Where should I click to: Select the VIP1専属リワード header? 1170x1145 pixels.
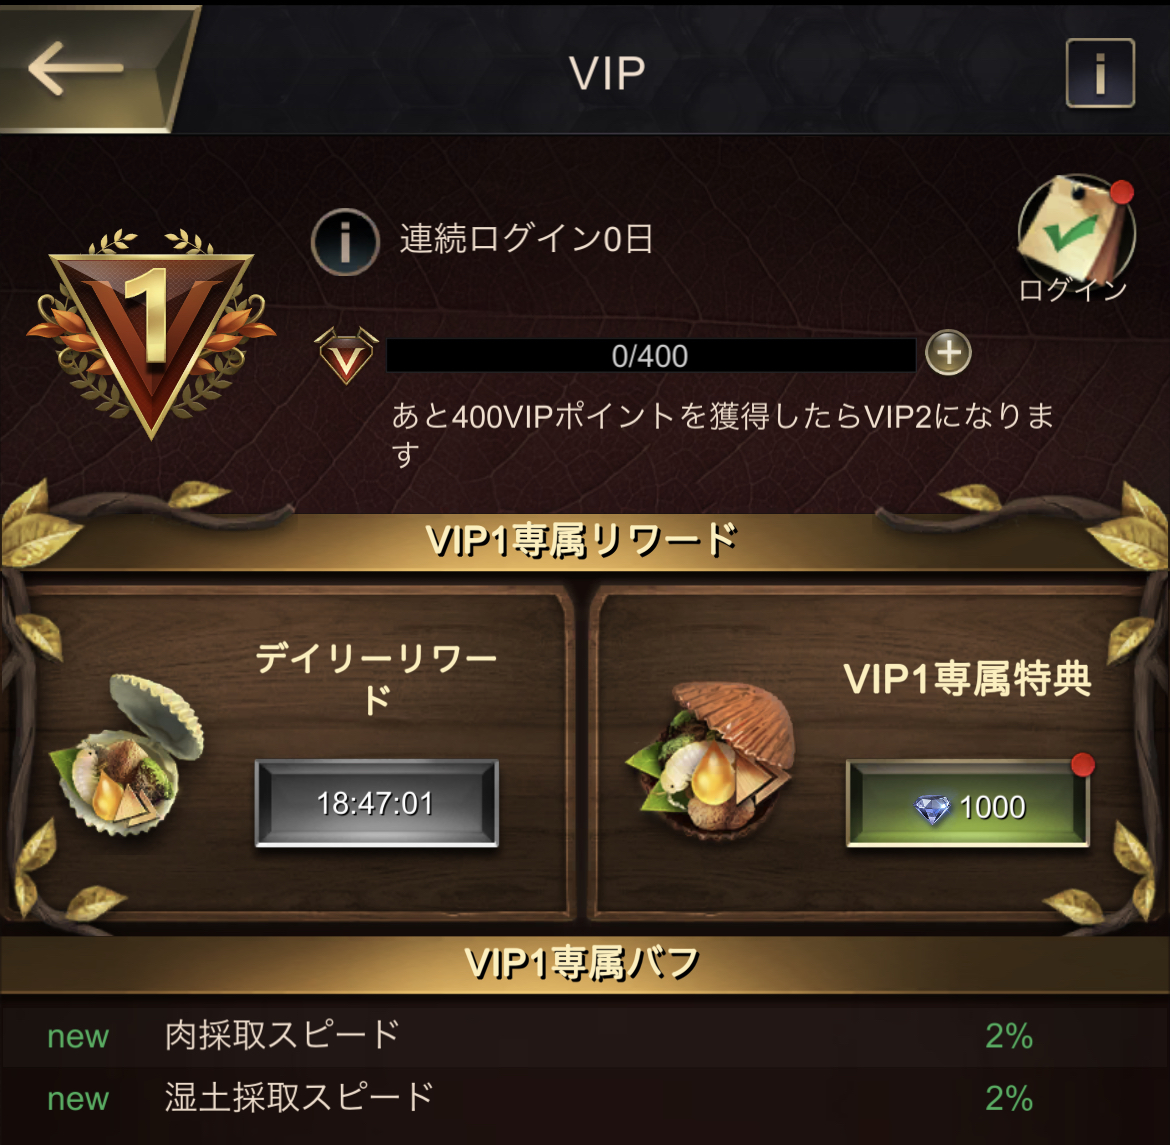pos(582,540)
